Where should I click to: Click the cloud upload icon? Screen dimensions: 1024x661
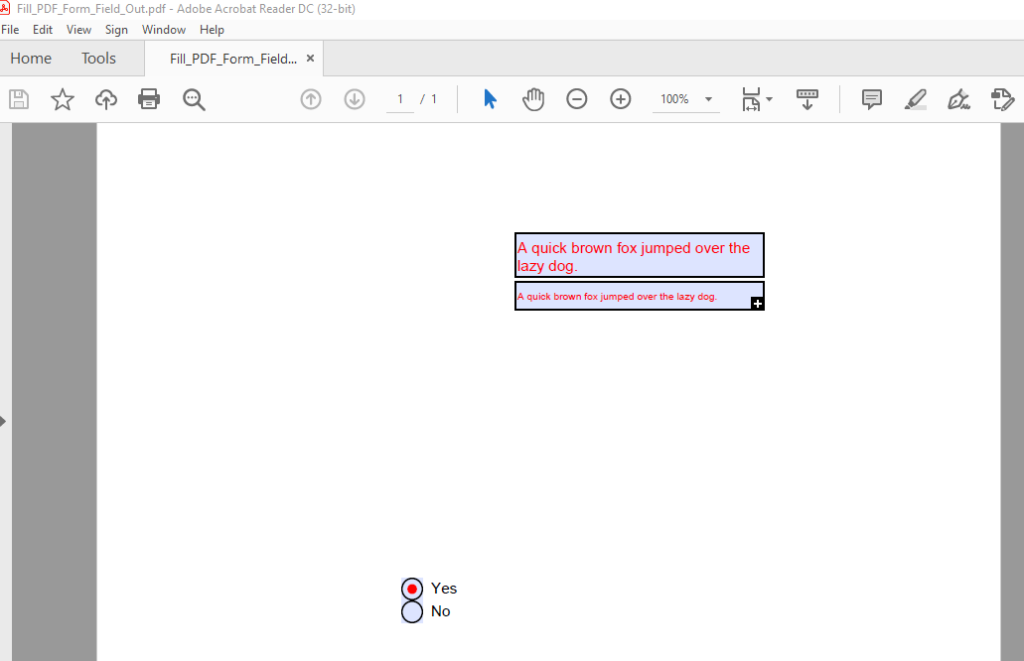(x=106, y=99)
